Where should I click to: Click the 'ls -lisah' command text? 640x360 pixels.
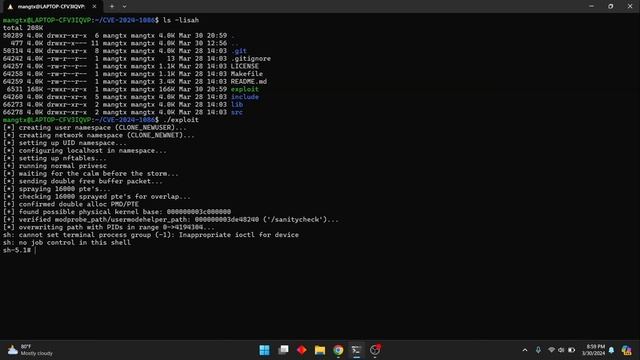(181, 20)
